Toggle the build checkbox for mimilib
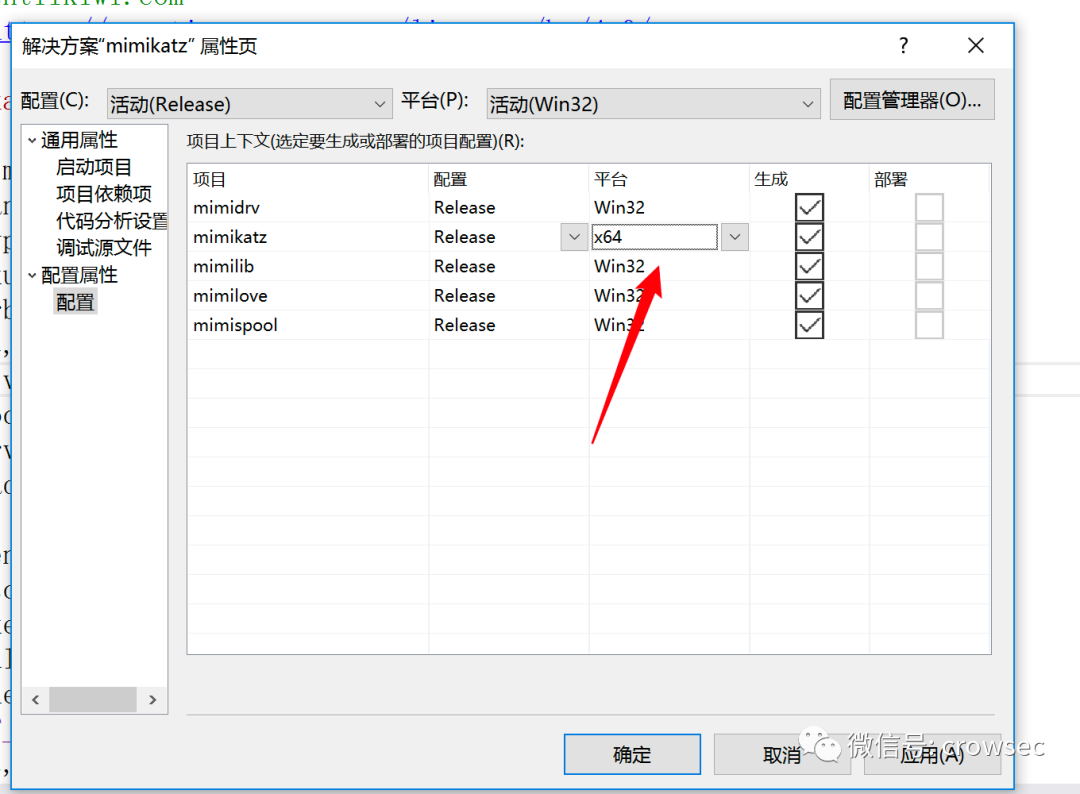Image resolution: width=1080 pixels, height=794 pixels. pos(809,267)
